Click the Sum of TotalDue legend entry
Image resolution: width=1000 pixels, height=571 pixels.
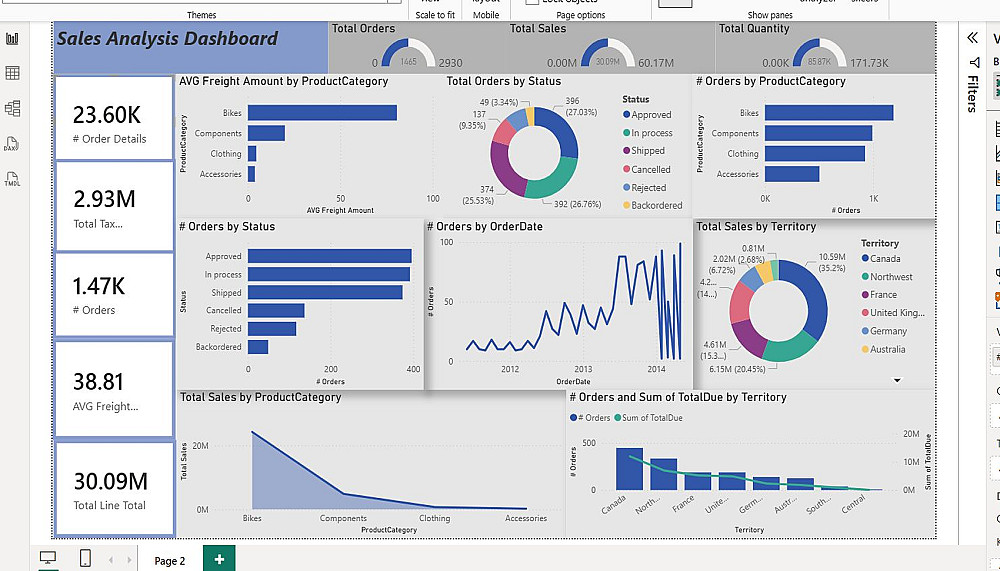tap(648, 418)
